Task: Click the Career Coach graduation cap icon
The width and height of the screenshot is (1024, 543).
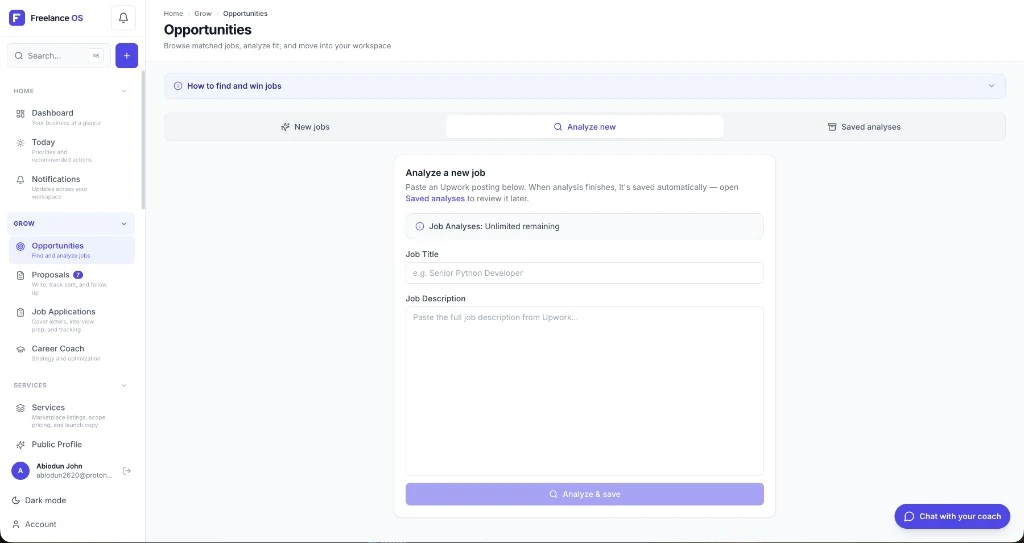Action: (20, 349)
